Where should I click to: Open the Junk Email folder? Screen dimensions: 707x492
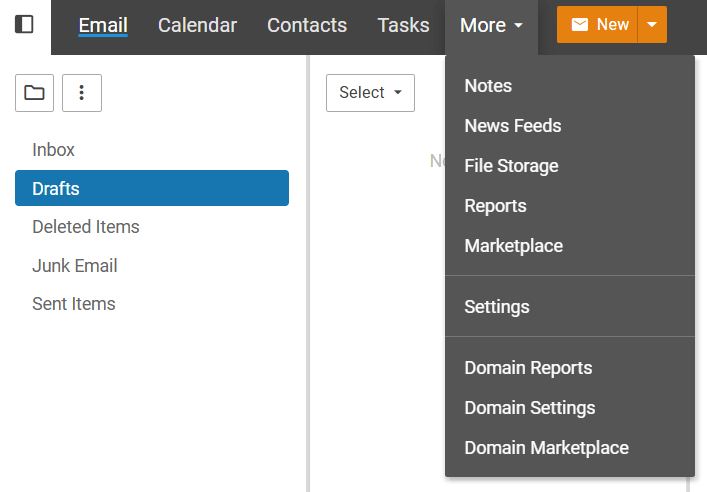tap(75, 266)
